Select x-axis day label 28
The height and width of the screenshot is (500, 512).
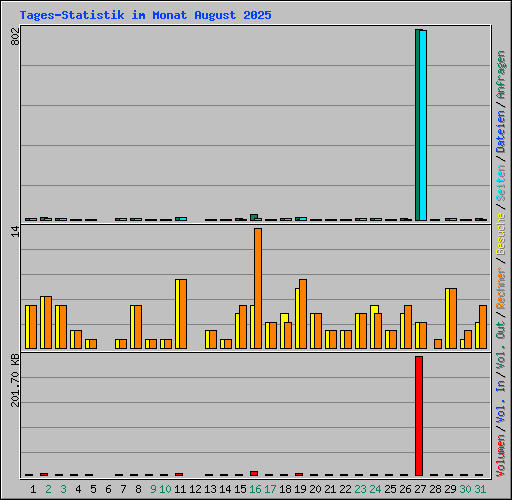pyautogui.click(x=435, y=489)
